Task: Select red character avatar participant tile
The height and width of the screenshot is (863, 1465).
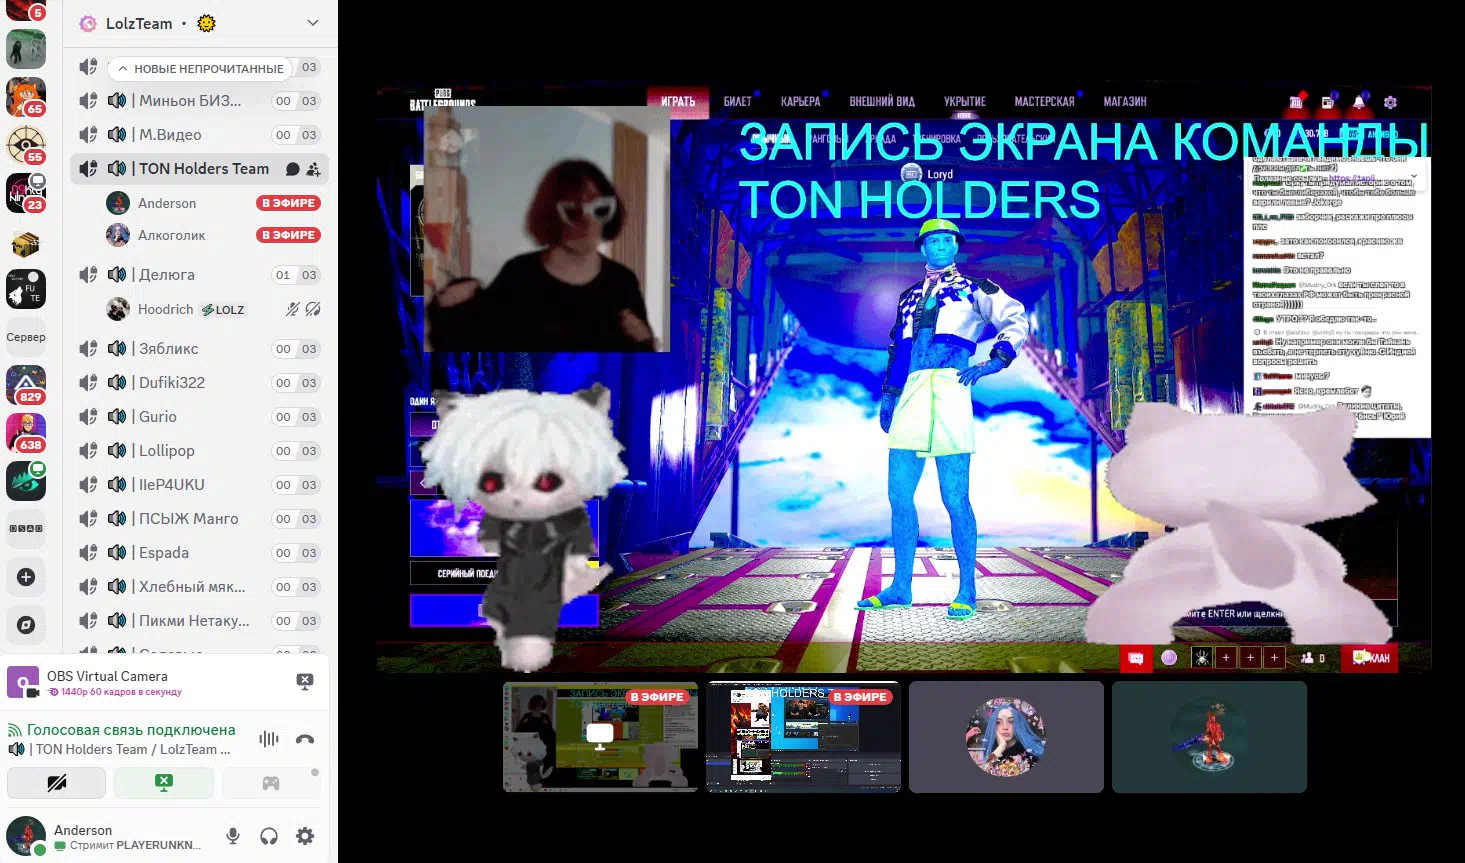Action: coord(1209,737)
